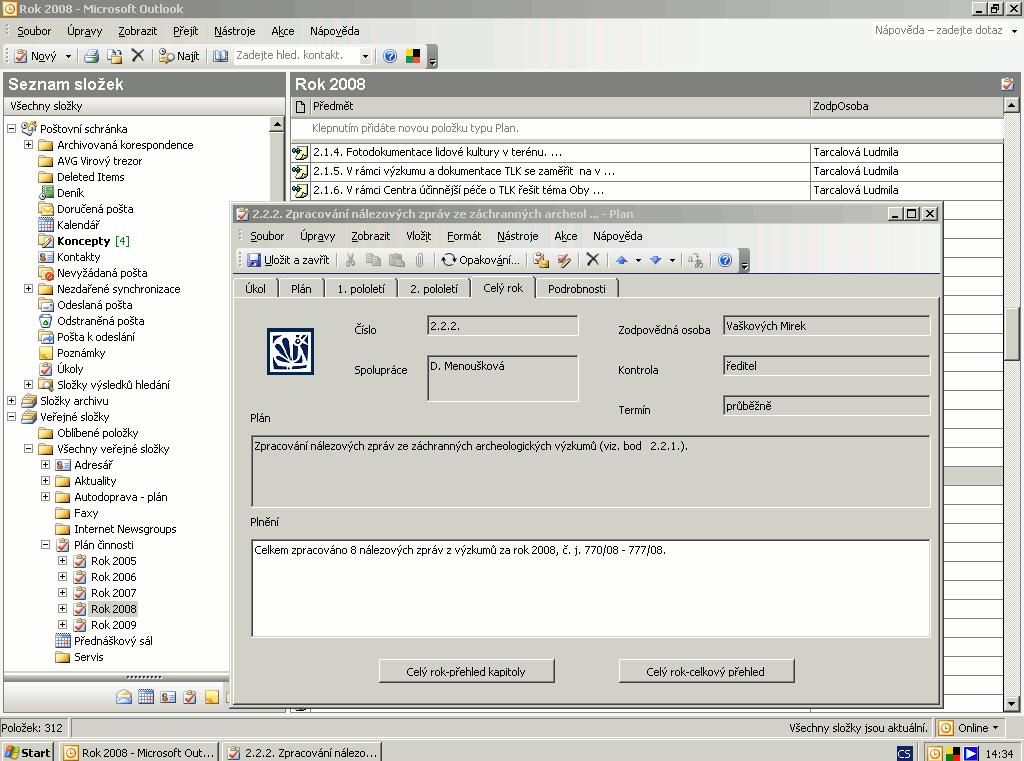Collapse the Poštovní schránka tree node
Image resolution: width=1024 pixels, height=761 pixels.
tap(11, 129)
